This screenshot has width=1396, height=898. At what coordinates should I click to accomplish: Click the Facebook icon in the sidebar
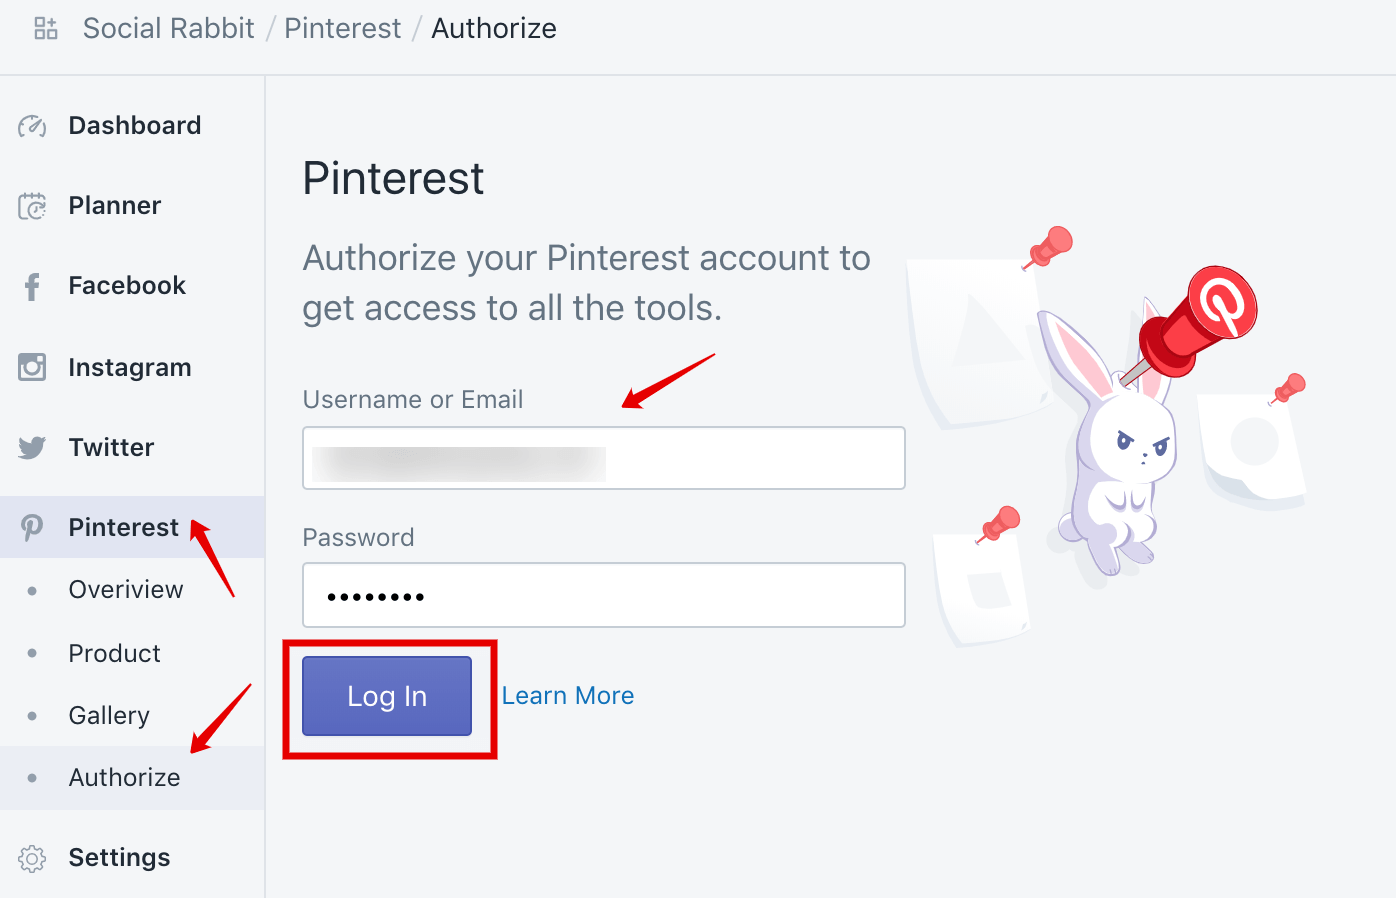point(31,286)
